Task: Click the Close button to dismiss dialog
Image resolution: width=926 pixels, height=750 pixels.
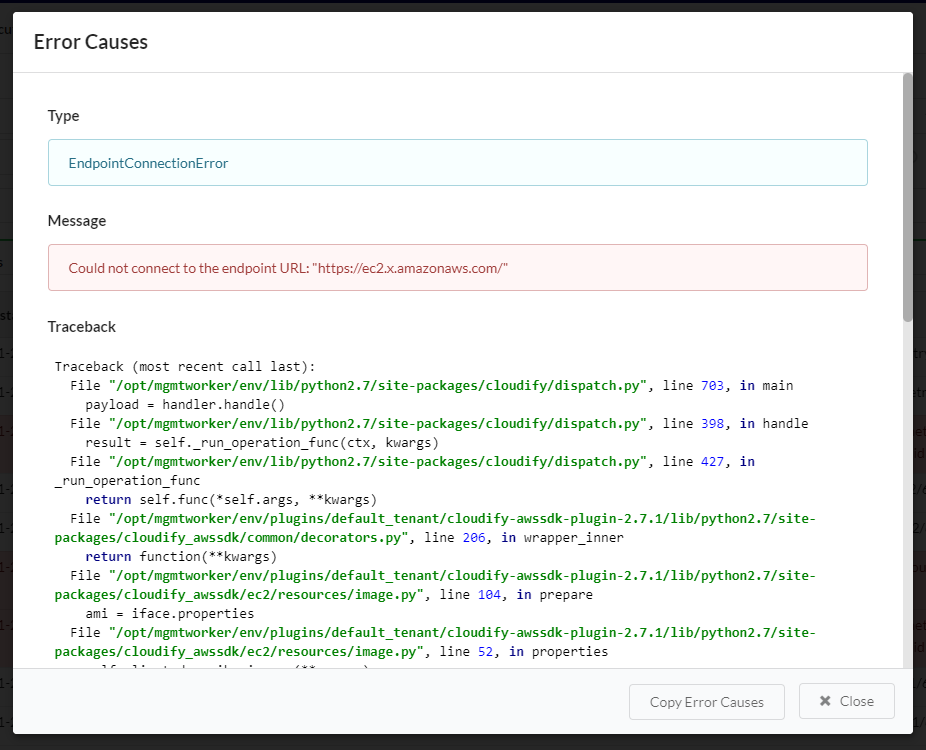Action: pos(846,701)
